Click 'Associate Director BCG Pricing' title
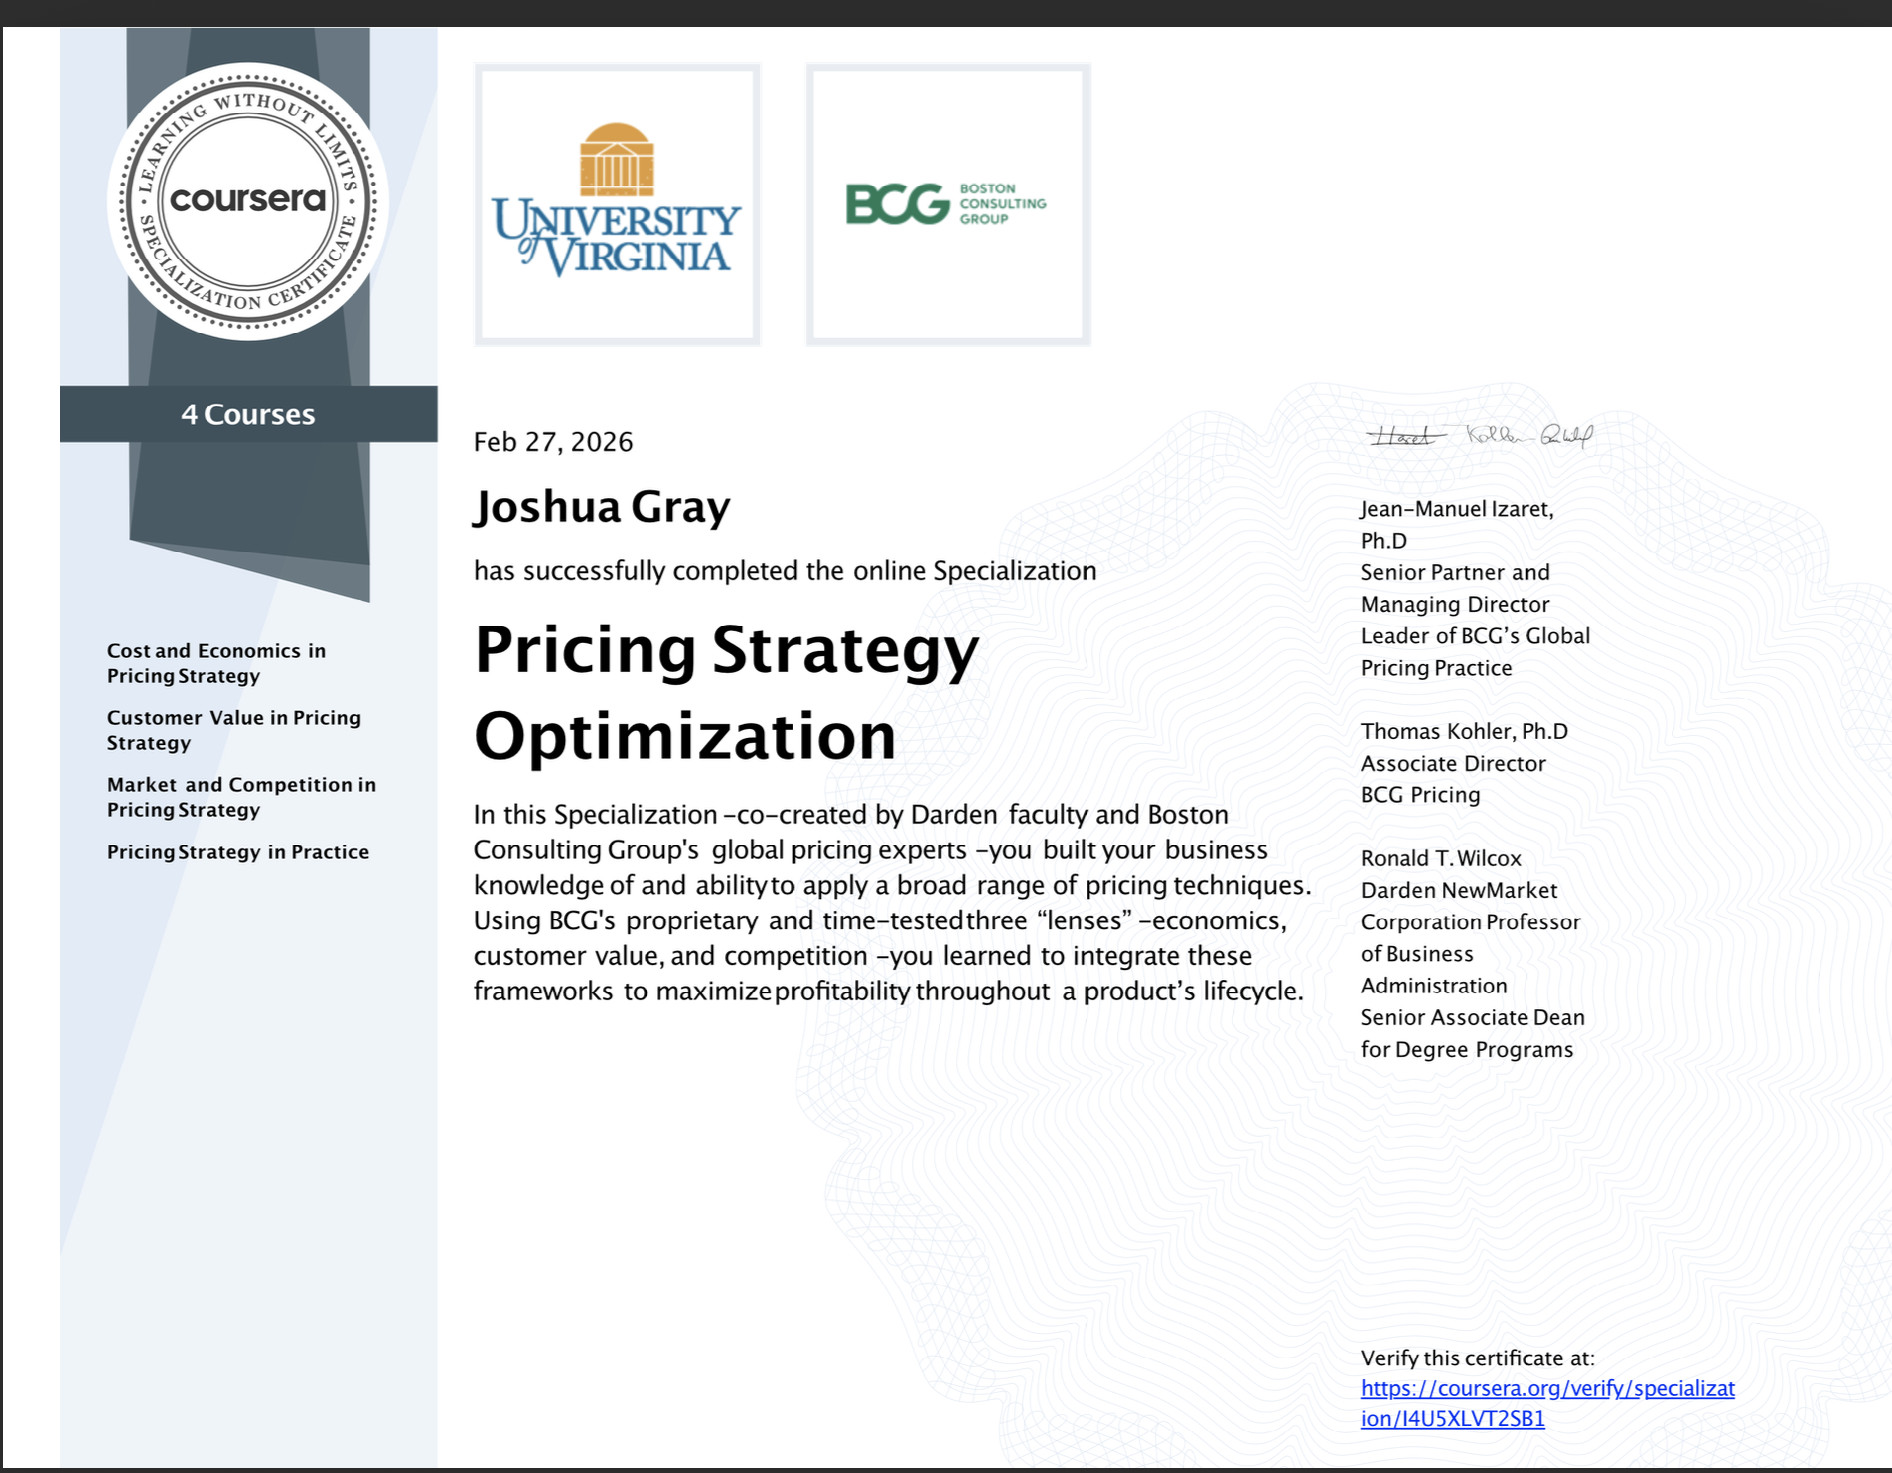The height and width of the screenshot is (1473, 1892). click(1453, 779)
